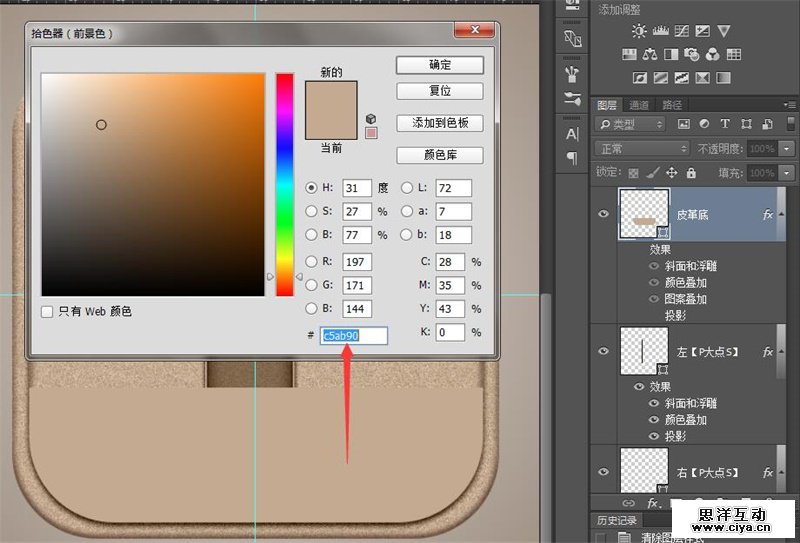Click the 添加到色板 button
This screenshot has width=800, height=543.
coord(440,123)
